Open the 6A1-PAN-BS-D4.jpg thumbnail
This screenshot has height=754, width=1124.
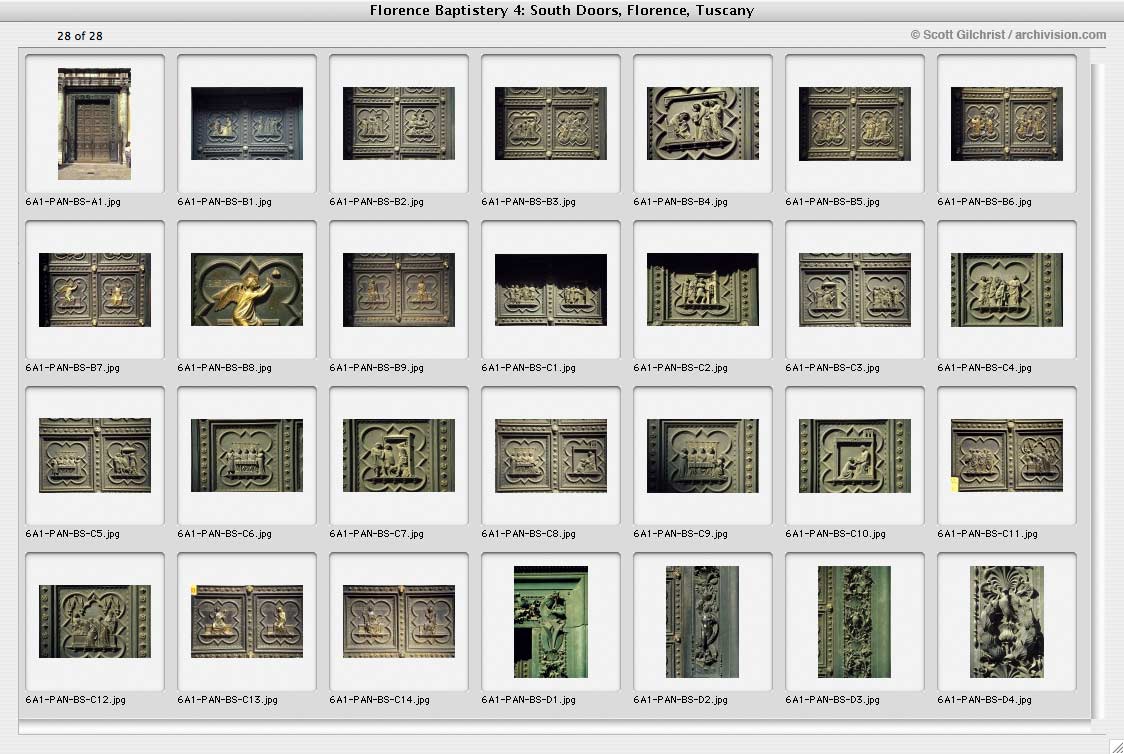click(1006, 621)
